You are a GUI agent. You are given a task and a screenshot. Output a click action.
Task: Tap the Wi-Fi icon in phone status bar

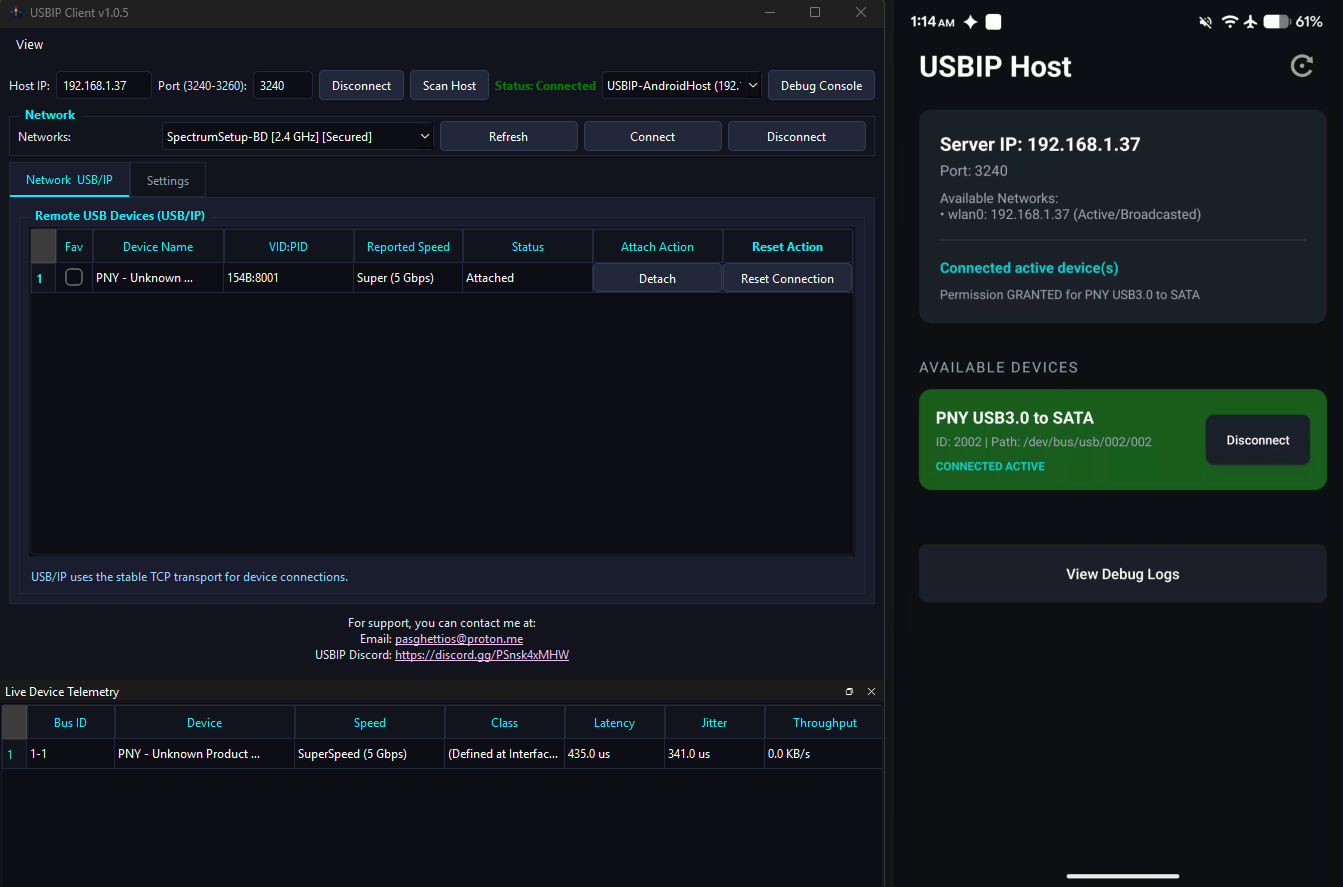click(x=1229, y=21)
